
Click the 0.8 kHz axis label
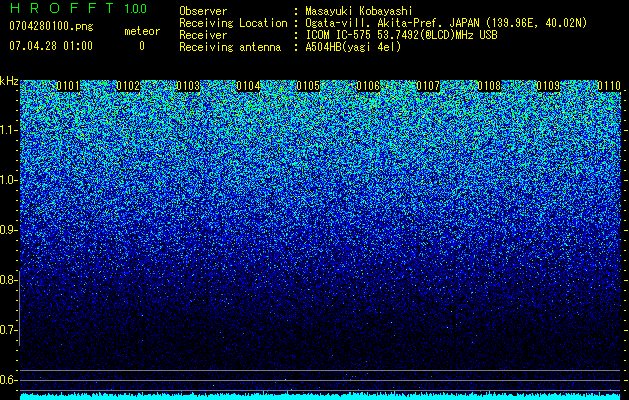(8, 280)
